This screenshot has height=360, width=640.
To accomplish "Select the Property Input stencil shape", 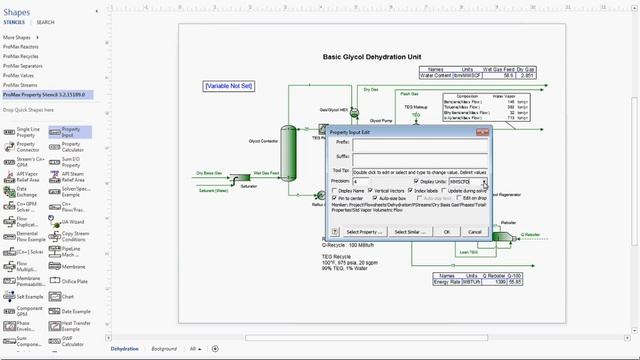I will [x=69, y=132].
